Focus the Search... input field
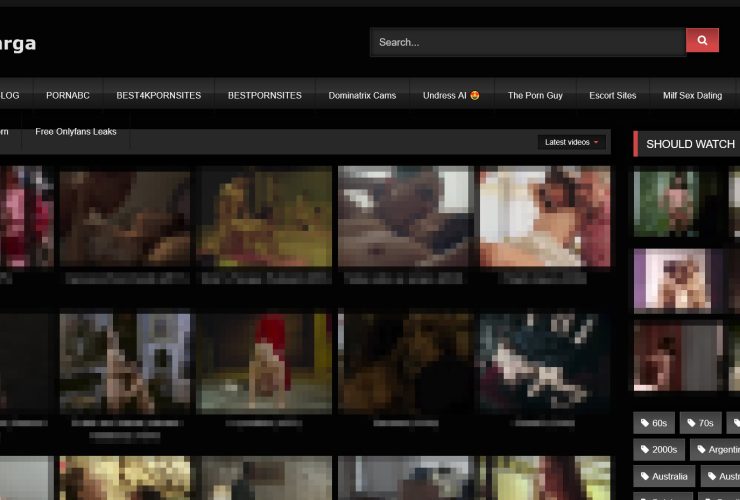Viewport: 740px width, 500px height. pos(527,42)
